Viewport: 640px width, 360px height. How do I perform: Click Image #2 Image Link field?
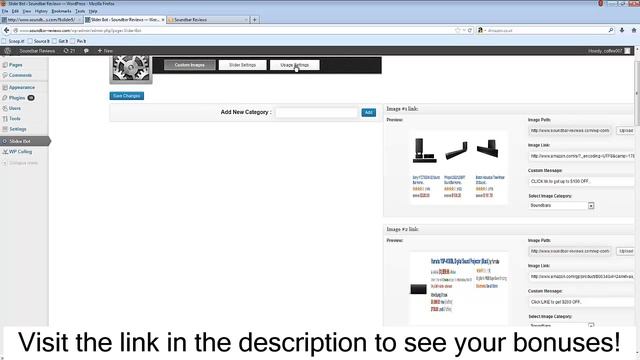point(582,276)
